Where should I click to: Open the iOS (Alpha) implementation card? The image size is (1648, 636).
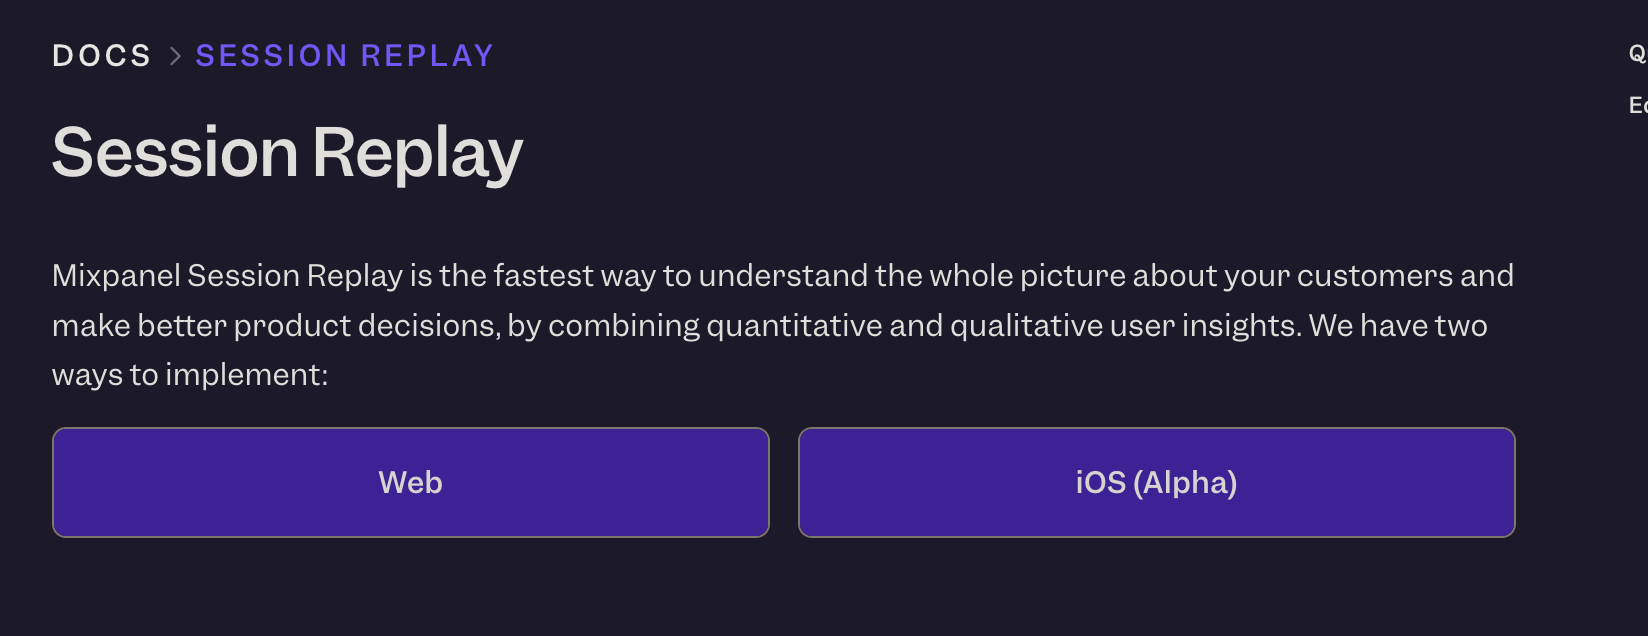pyautogui.click(x=1156, y=482)
